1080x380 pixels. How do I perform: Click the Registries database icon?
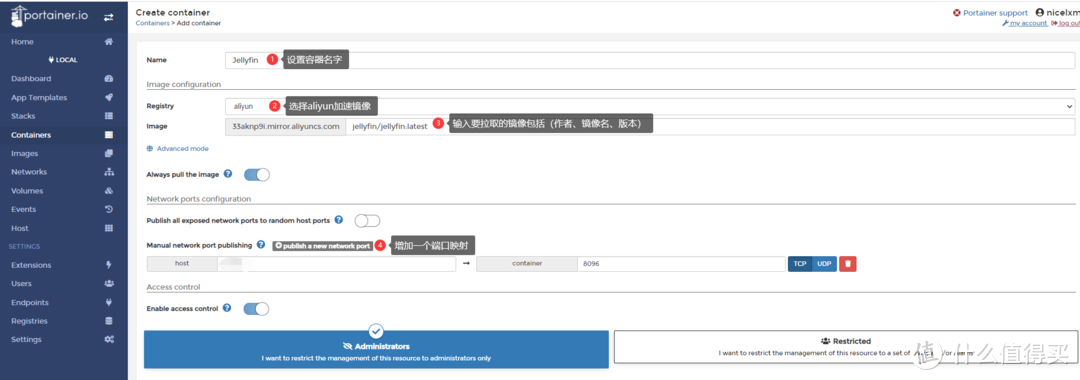click(109, 321)
